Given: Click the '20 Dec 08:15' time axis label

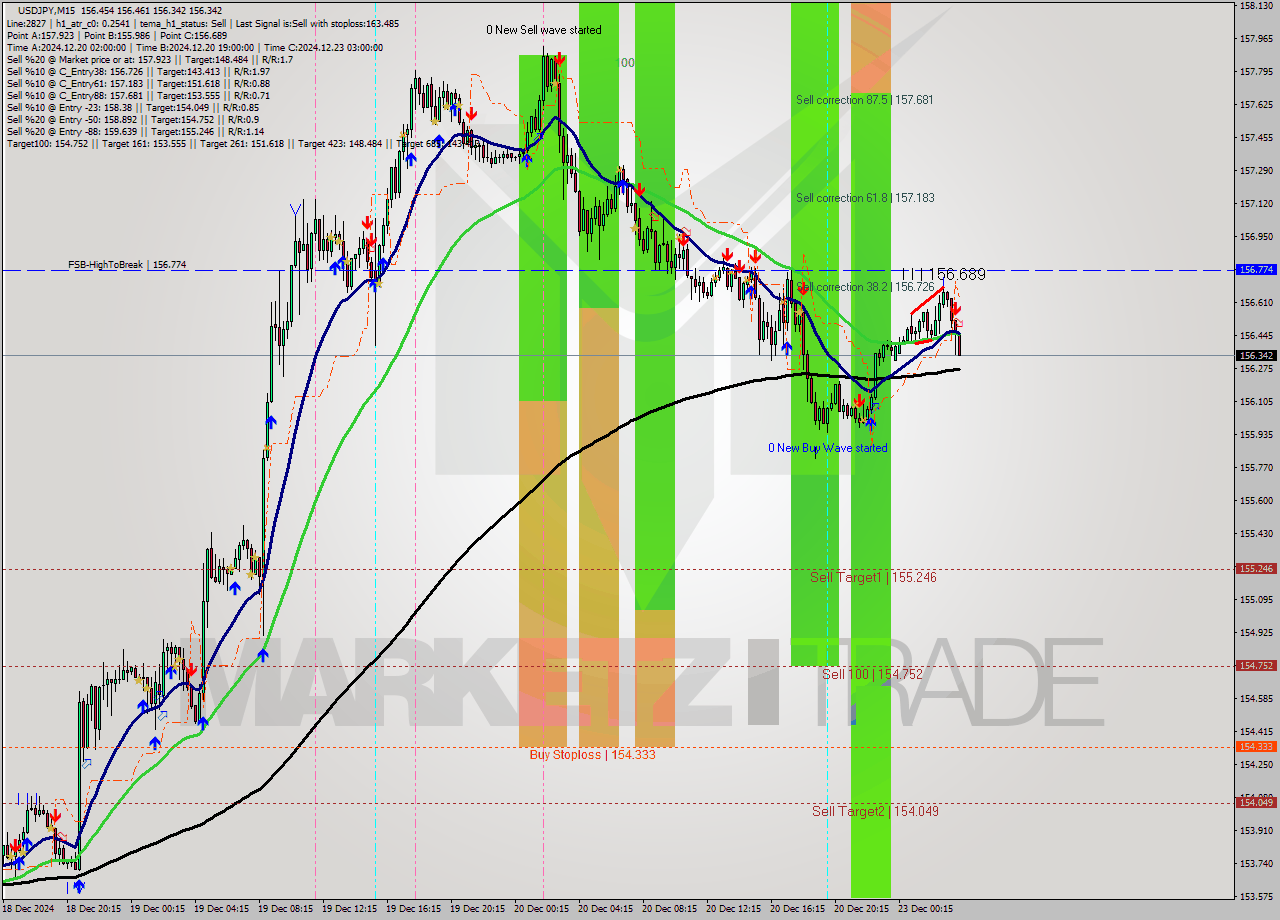Looking at the screenshot, I should tap(669, 910).
